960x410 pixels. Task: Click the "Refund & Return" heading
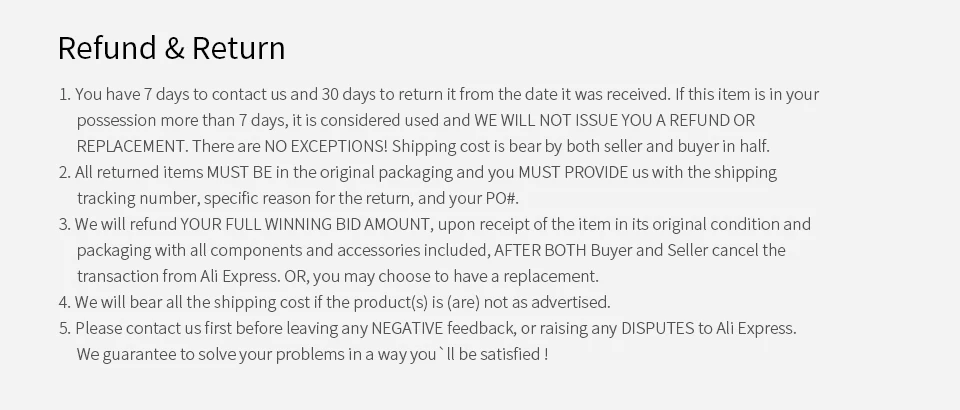171,48
